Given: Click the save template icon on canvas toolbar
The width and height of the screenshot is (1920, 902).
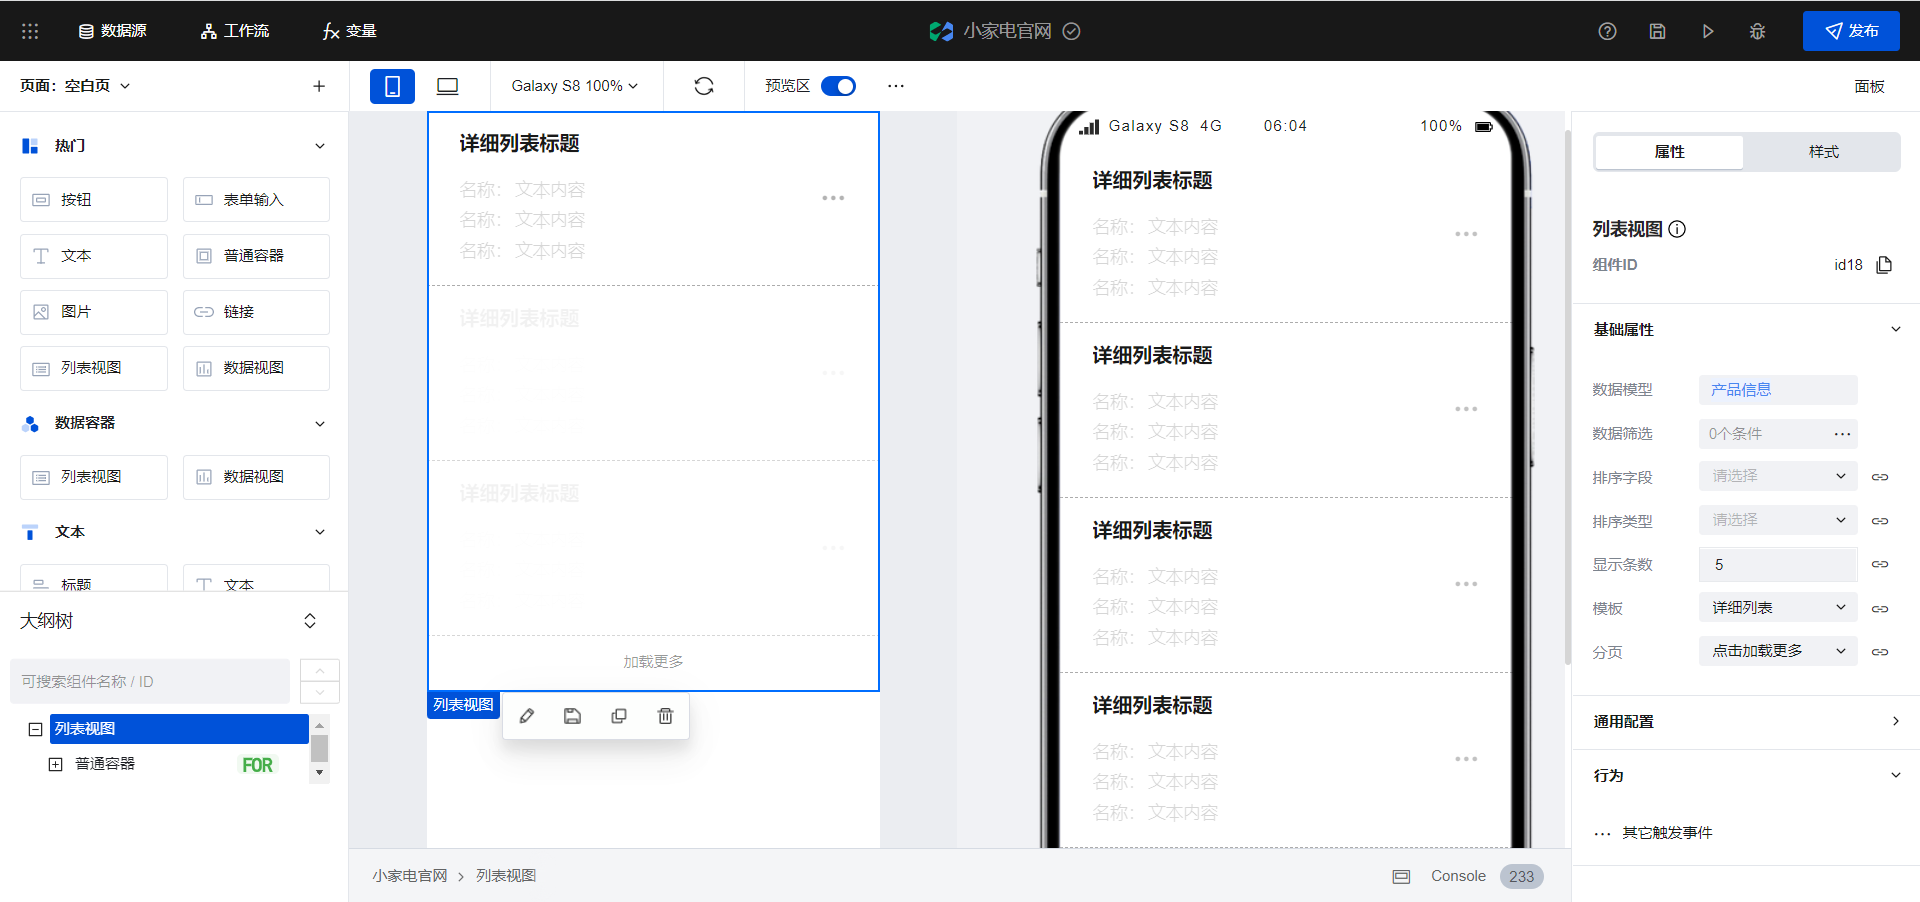Looking at the screenshot, I should point(573,716).
